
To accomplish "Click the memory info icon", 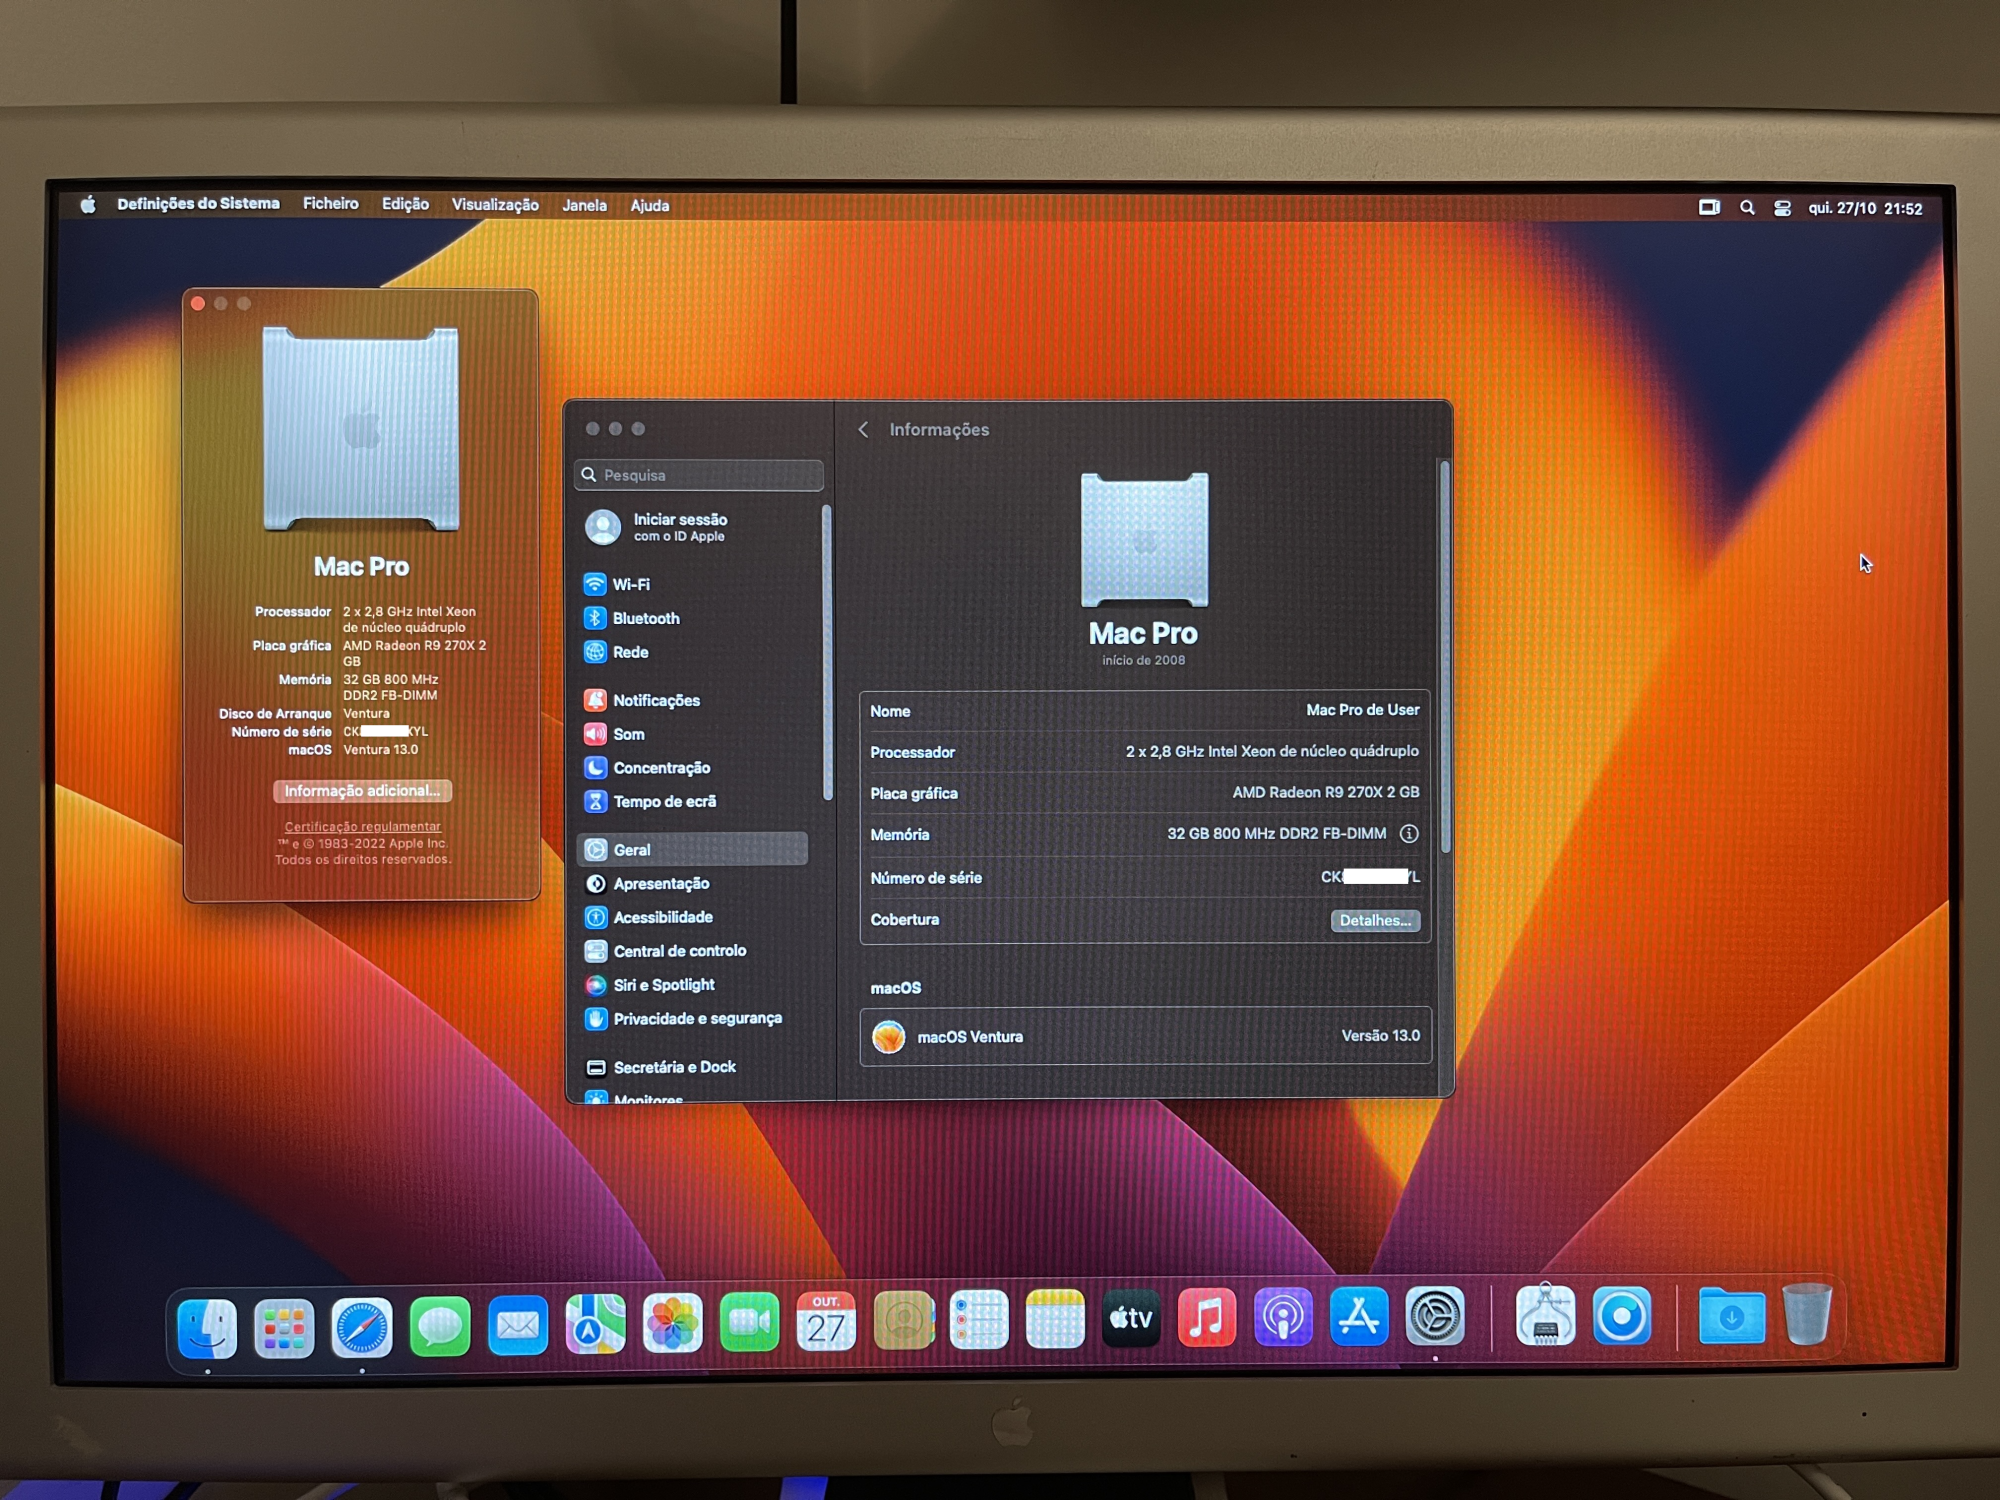I will [x=1409, y=833].
